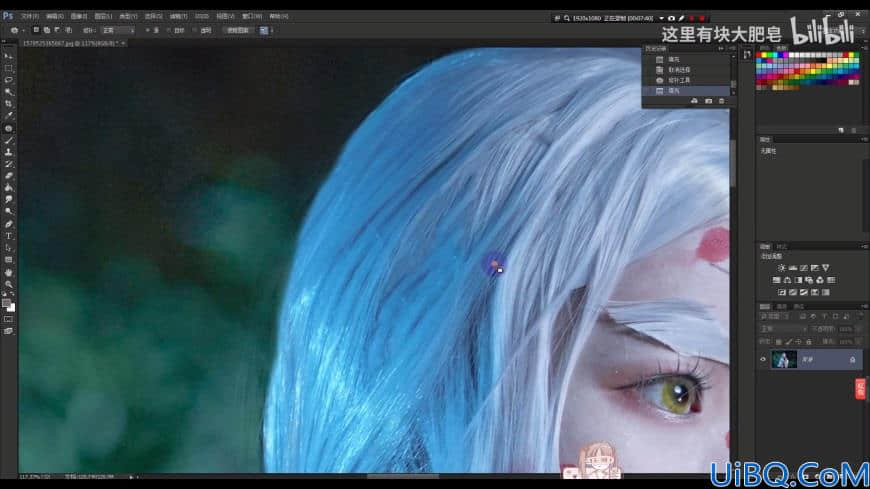The width and height of the screenshot is (870, 489).
Task: Select the Quick Selection tool
Action: click(8, 92)
